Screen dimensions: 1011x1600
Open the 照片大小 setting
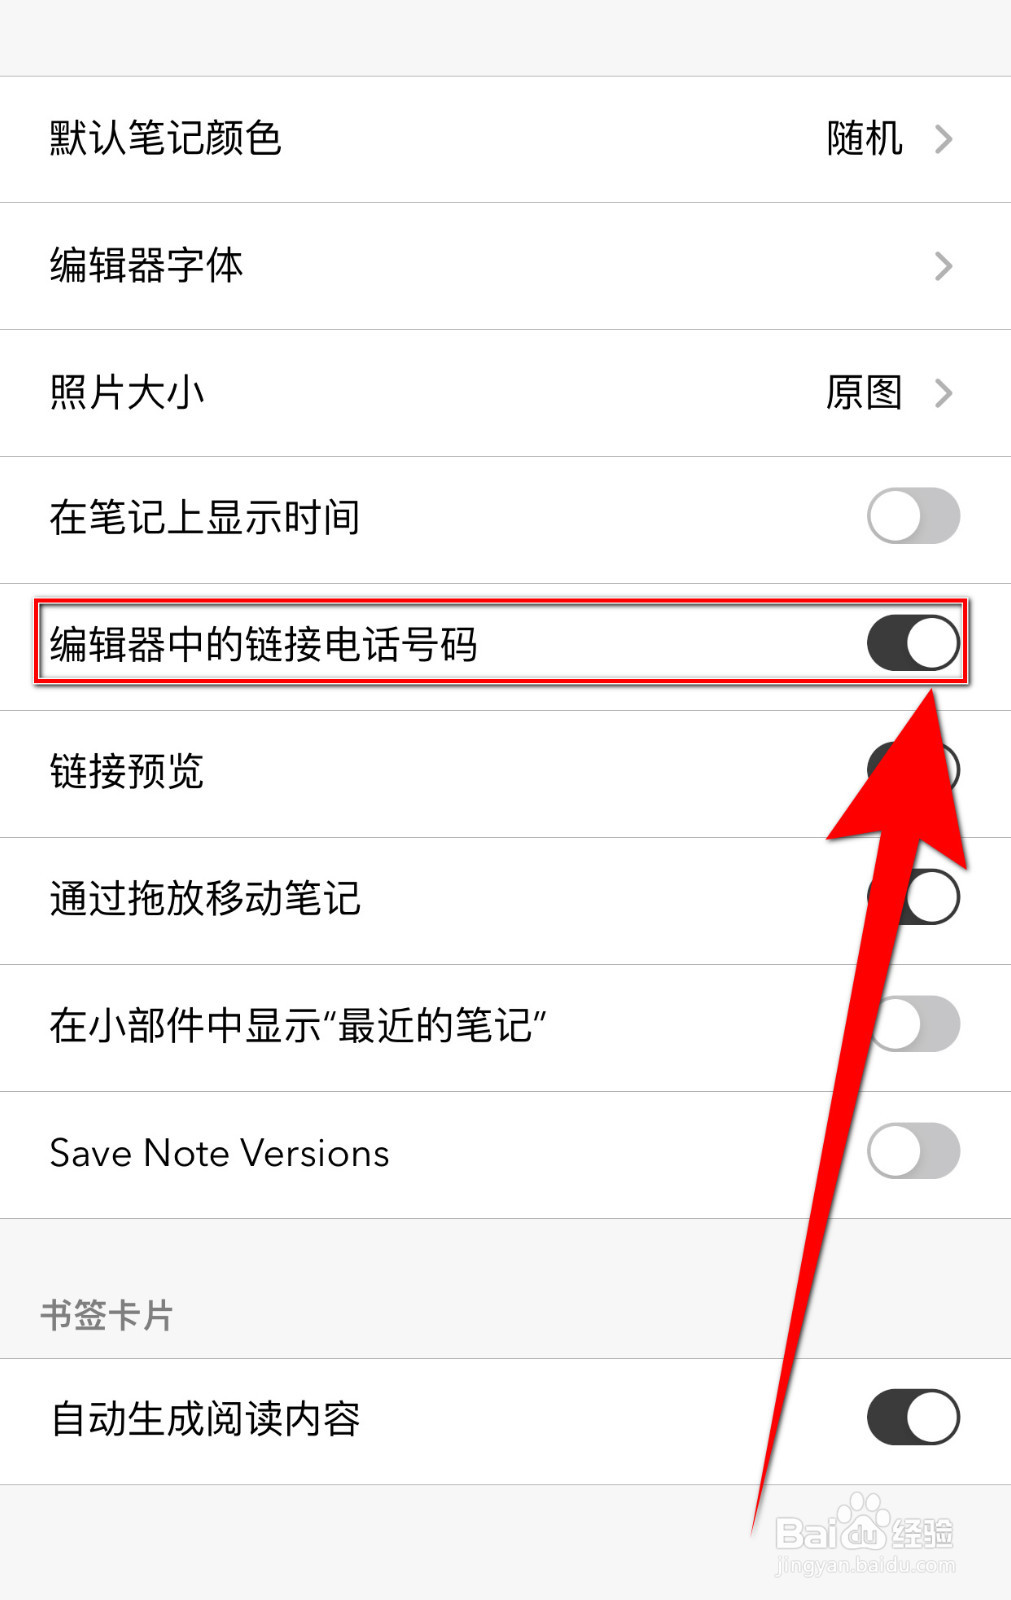(x=505, y=393)
